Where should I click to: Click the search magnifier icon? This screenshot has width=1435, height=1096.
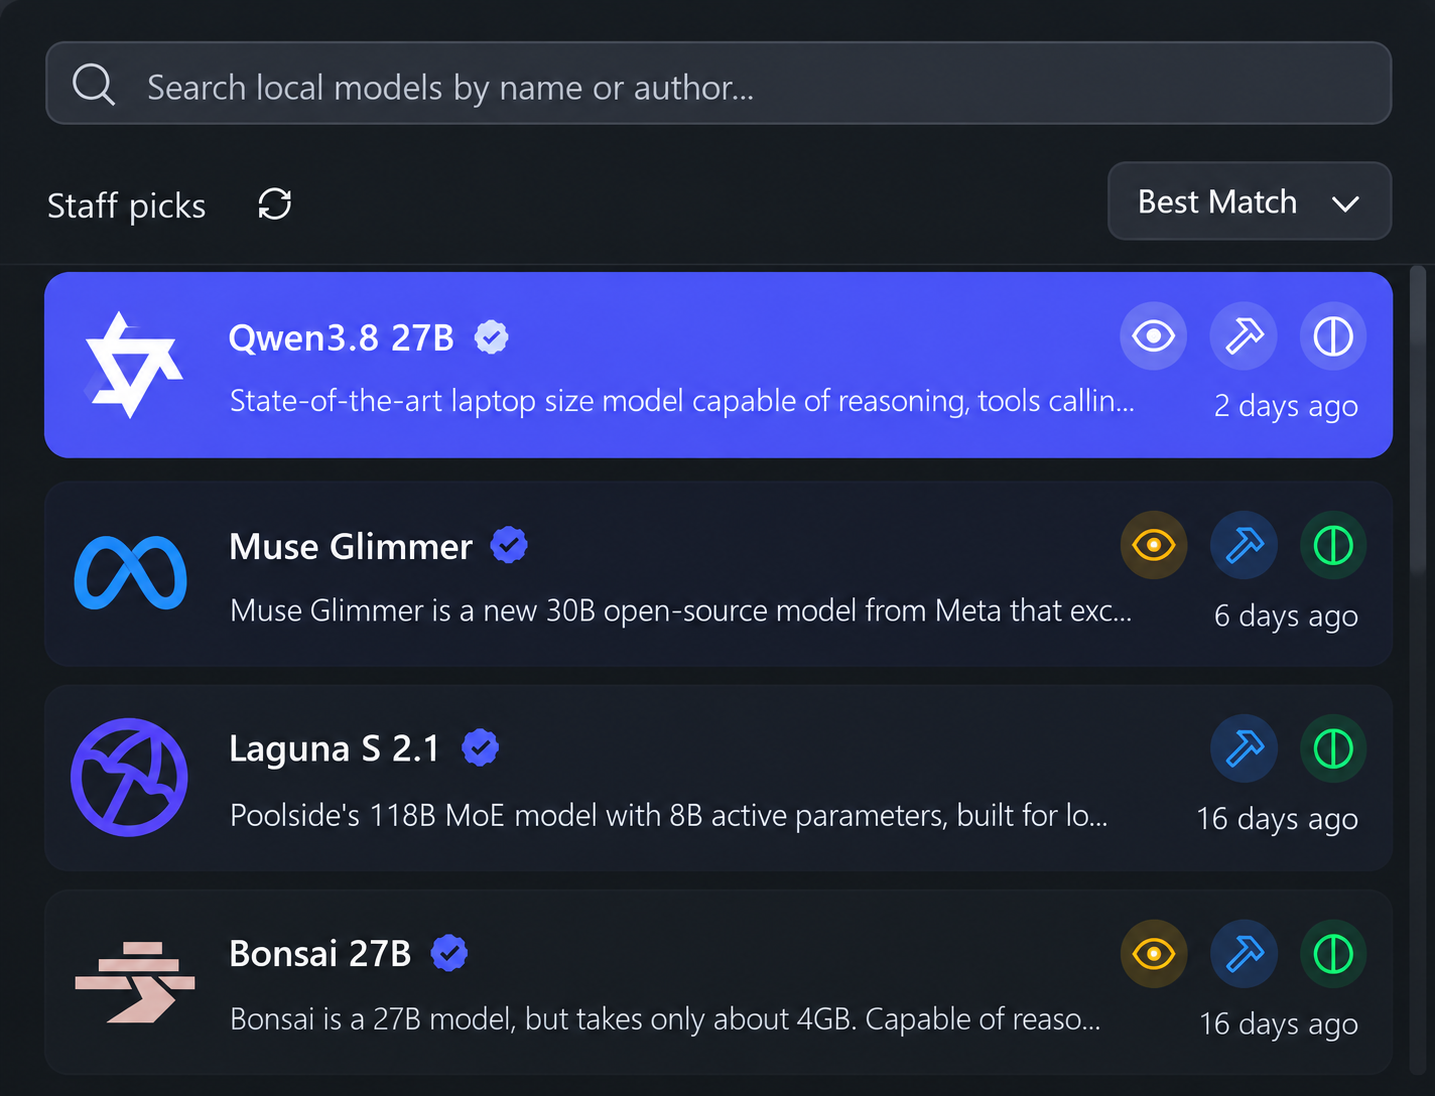pos(94,85)
